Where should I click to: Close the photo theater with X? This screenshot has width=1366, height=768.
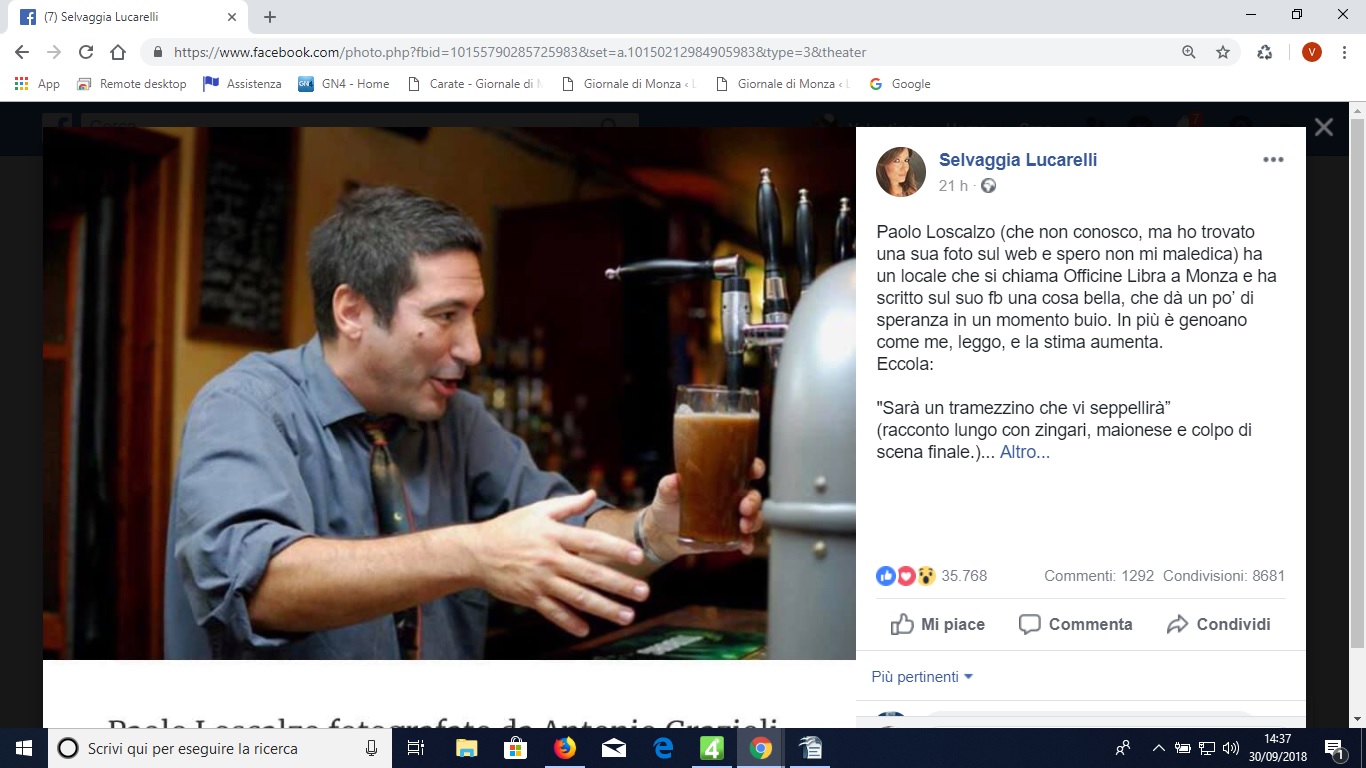(1324, 127)
